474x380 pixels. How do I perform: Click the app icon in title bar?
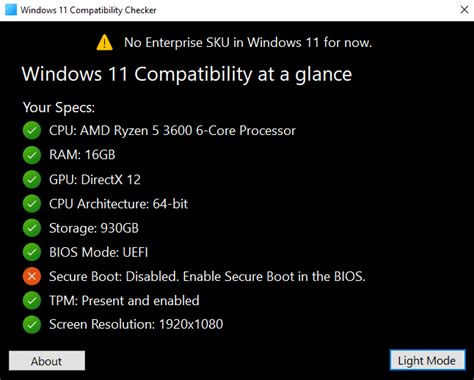(x=11, y=10)
